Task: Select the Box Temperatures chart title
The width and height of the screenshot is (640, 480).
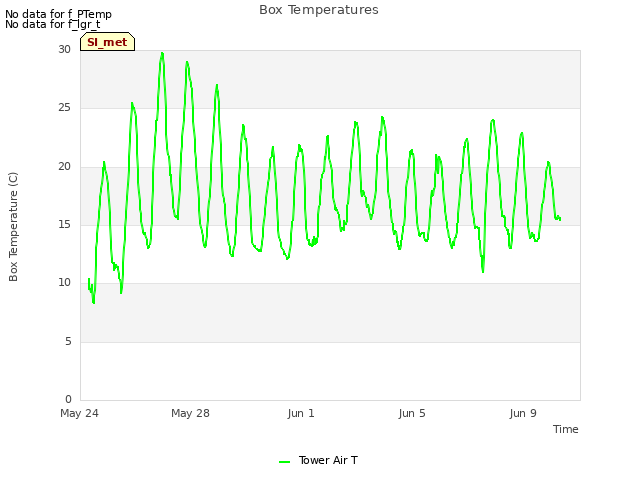Action: (x=319, y=10)
